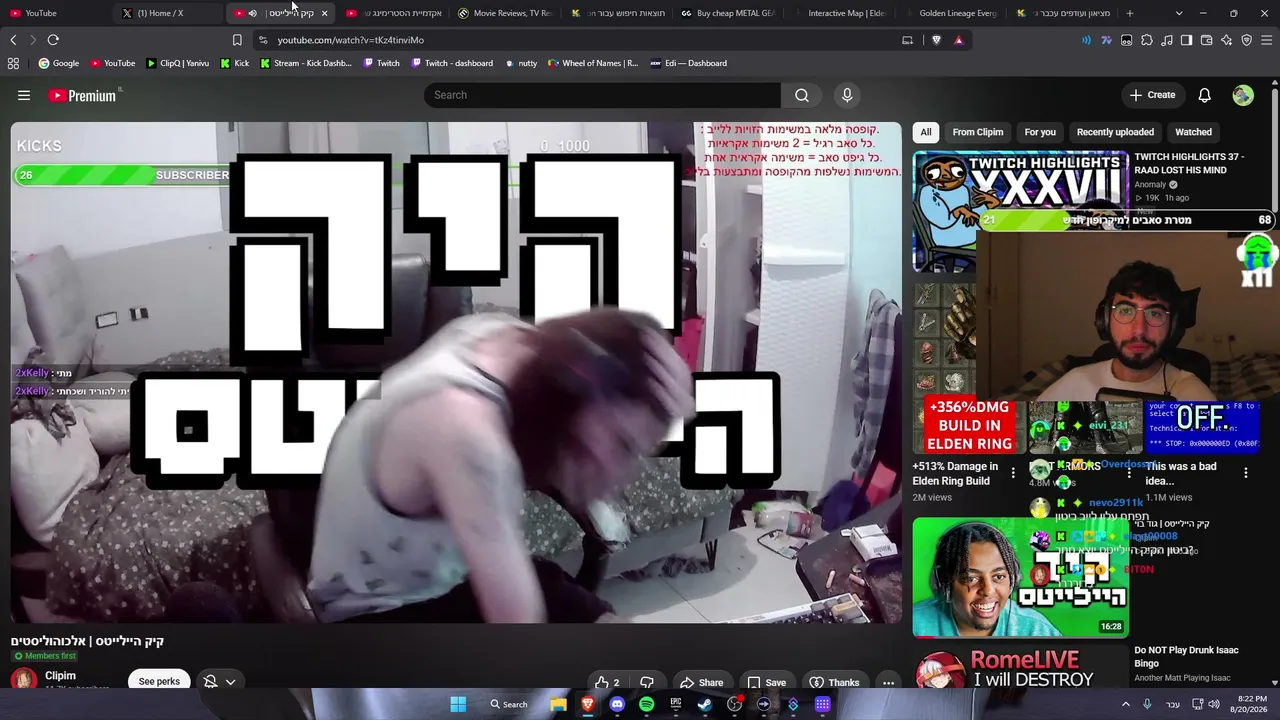Screen dimensions: 1280x720
Task: Select the 'For you' filter chip
Action: pos(1040,132)
